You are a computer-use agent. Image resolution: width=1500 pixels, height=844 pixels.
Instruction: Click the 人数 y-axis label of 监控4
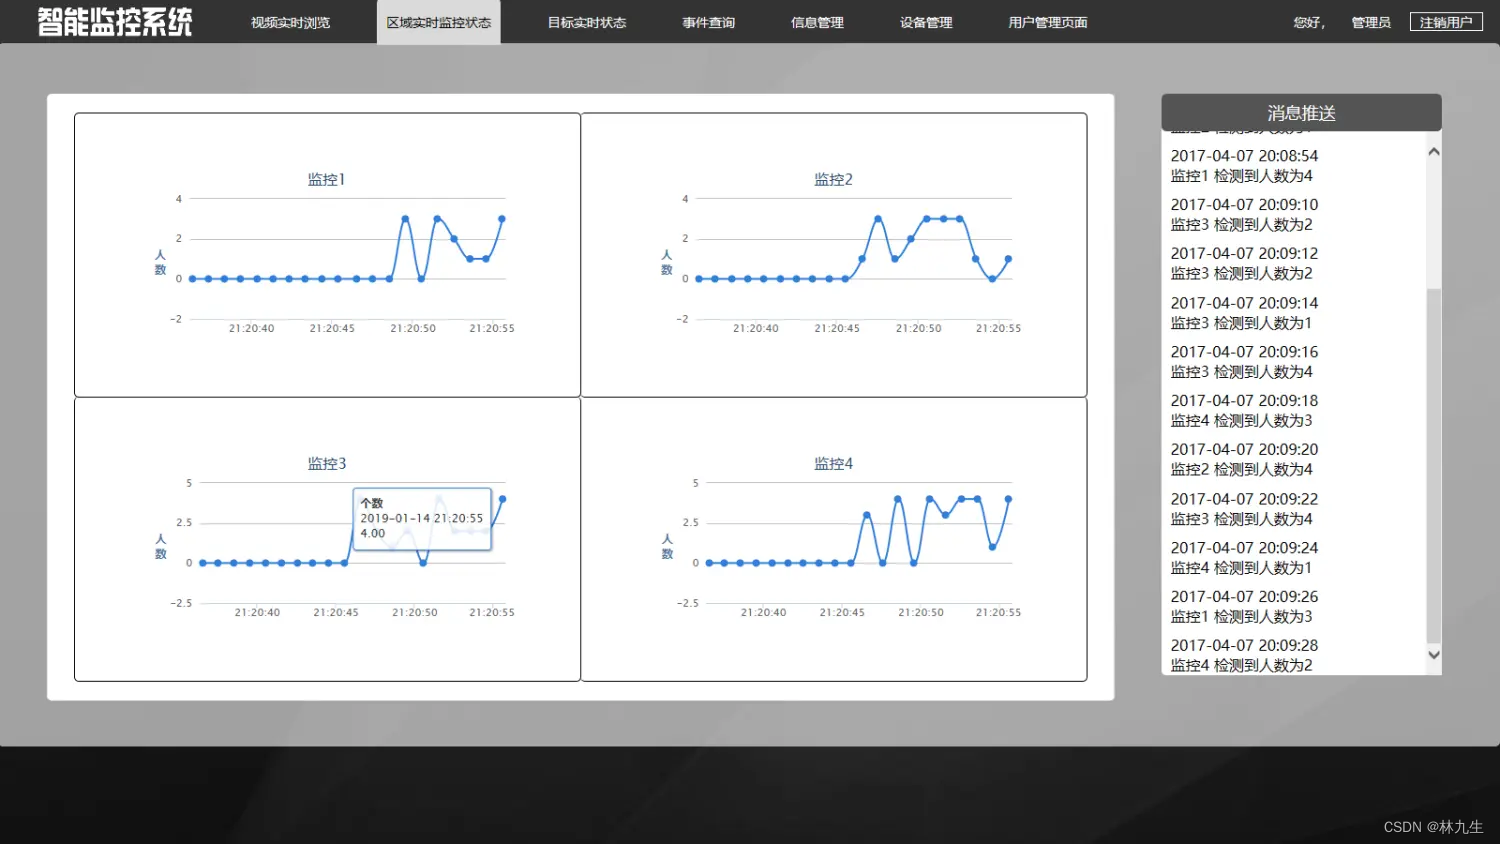[667, 546]
